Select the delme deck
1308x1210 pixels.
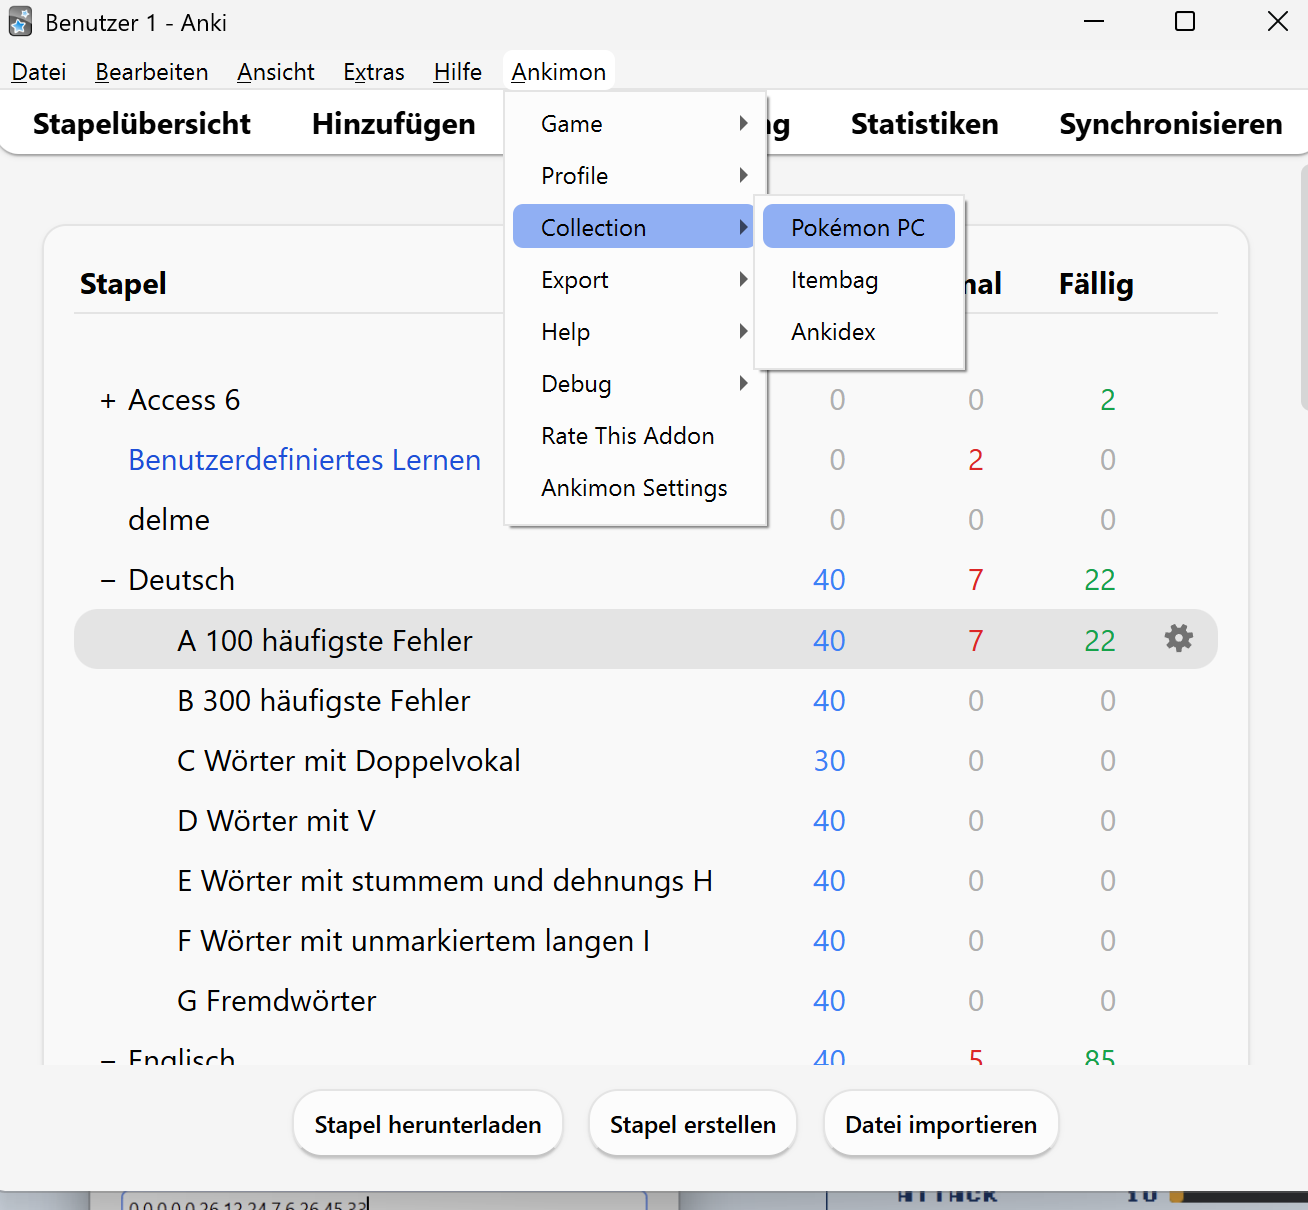(169, 520)
